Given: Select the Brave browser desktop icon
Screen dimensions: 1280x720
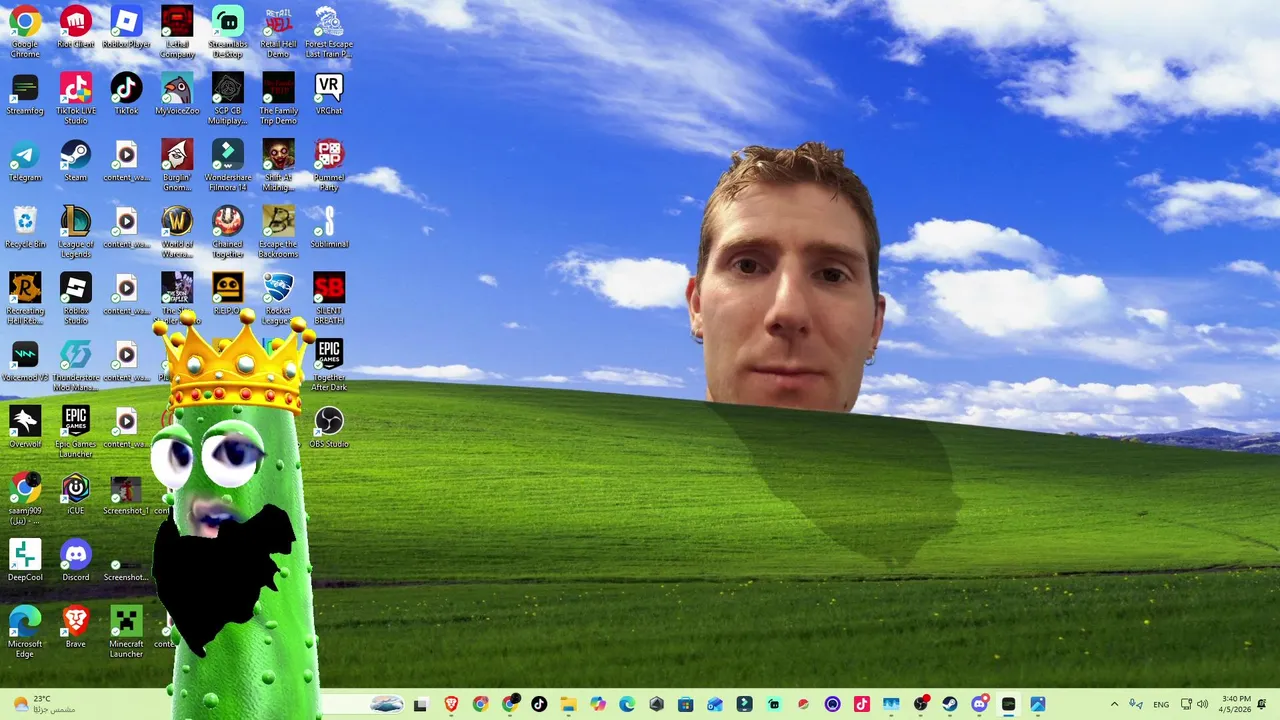Looking at the screenshot, I should 75,628.
